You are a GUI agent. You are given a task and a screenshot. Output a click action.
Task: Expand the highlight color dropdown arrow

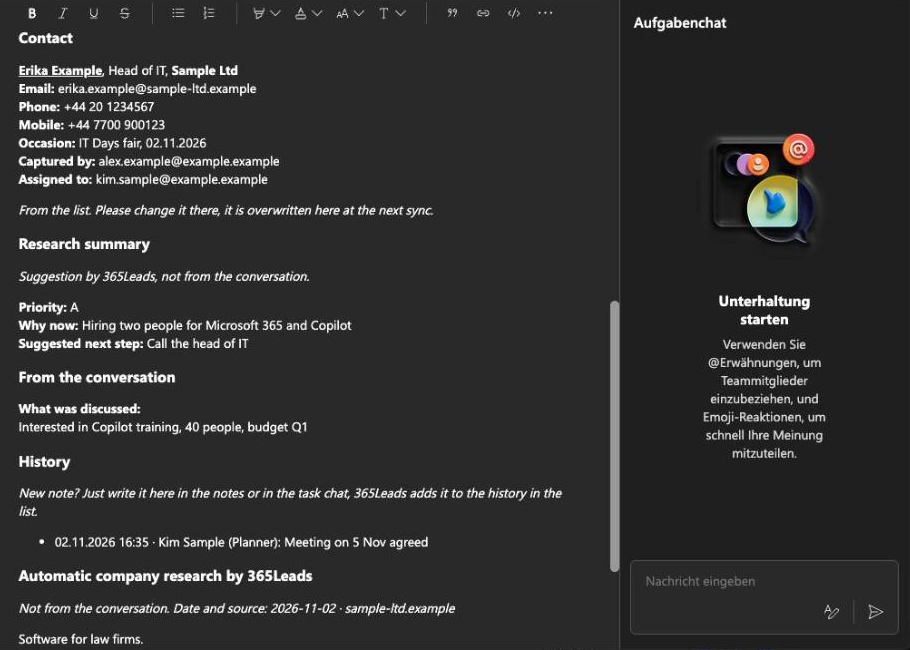275,13
